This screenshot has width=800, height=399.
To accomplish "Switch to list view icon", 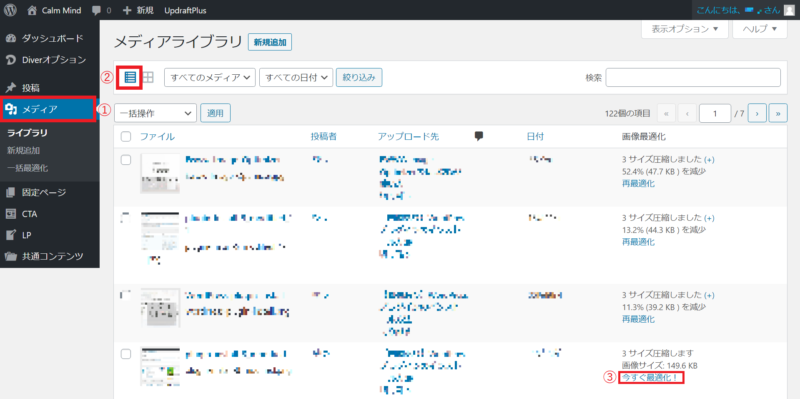I will (x=130, y=78).
